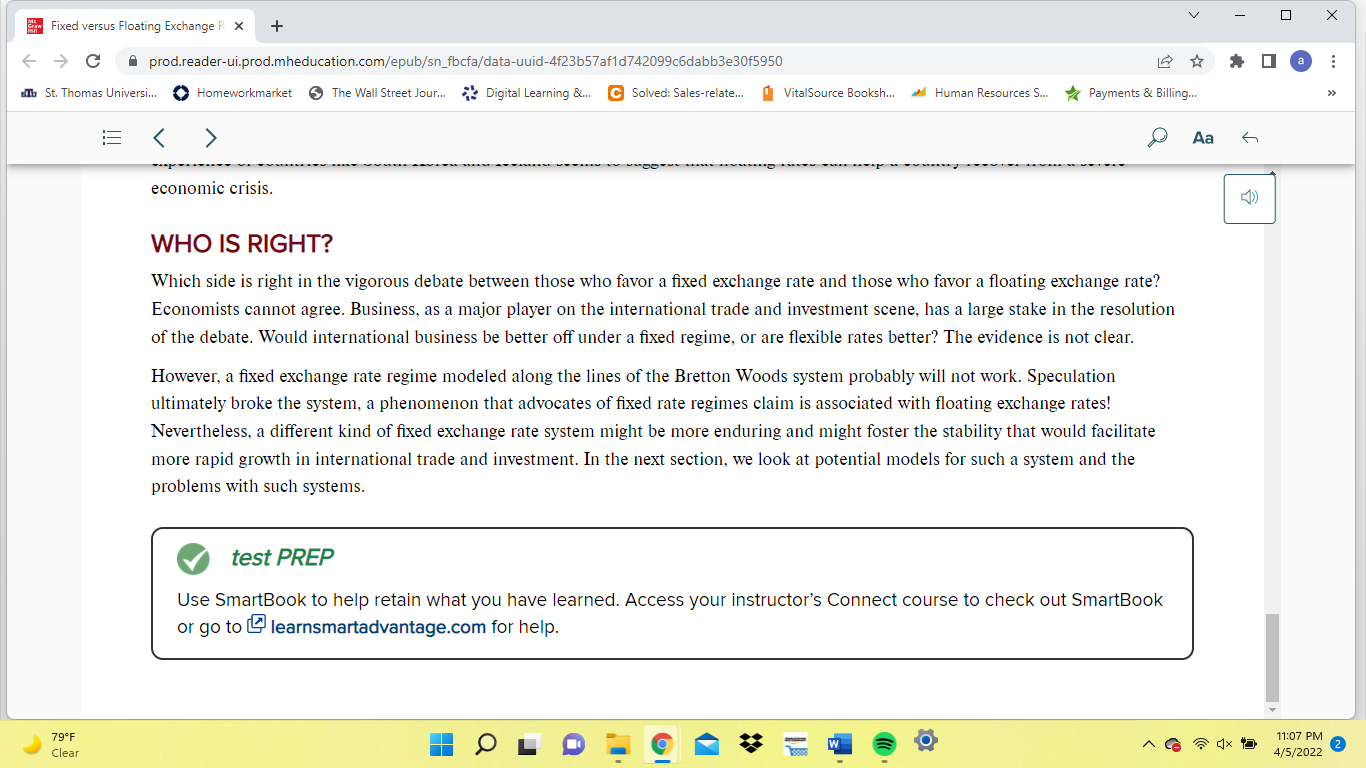Open the notifications badge showing 2
1366x768 pixels.
click(x=1338, y=744)
